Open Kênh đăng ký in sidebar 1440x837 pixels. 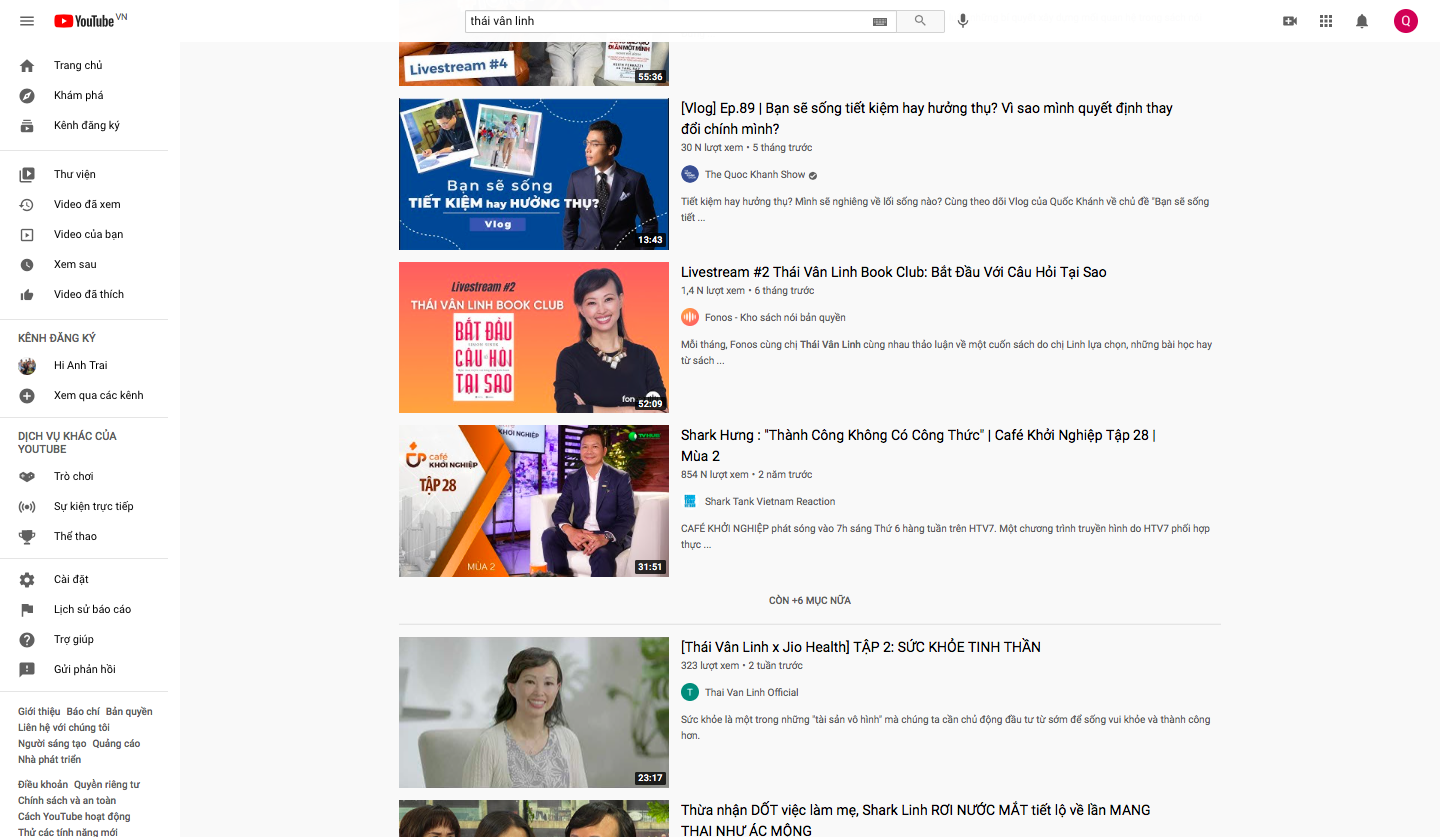(x=86, y=126)
